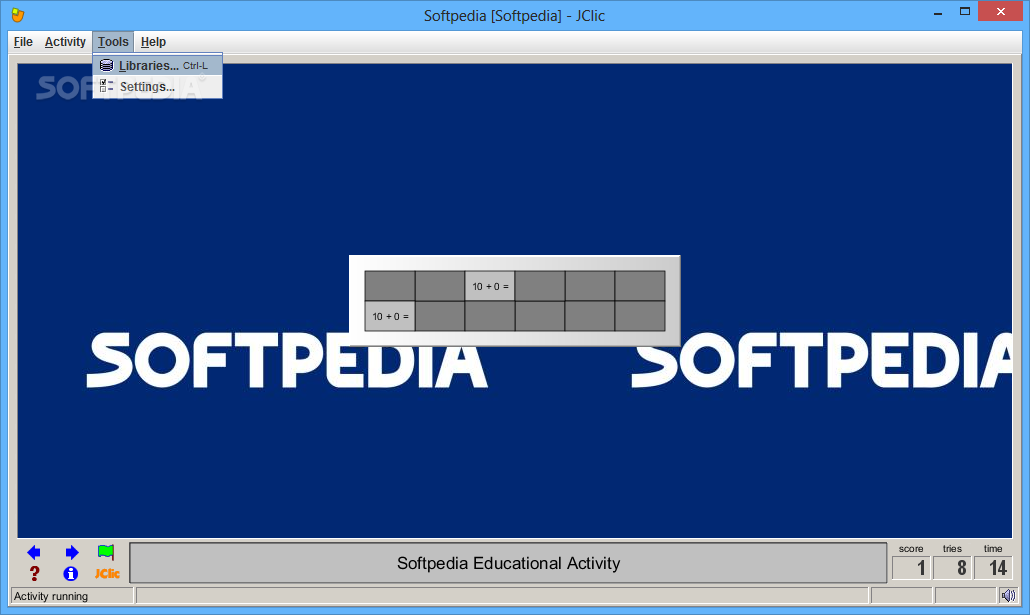
Task: Click the score counter showing 1
Action: pos(911,568)
